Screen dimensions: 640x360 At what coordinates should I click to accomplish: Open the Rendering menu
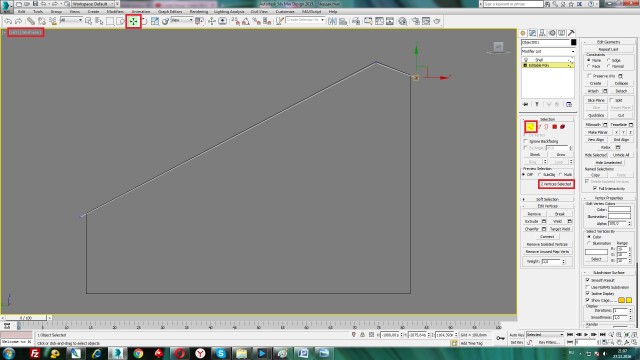(199, 11)
